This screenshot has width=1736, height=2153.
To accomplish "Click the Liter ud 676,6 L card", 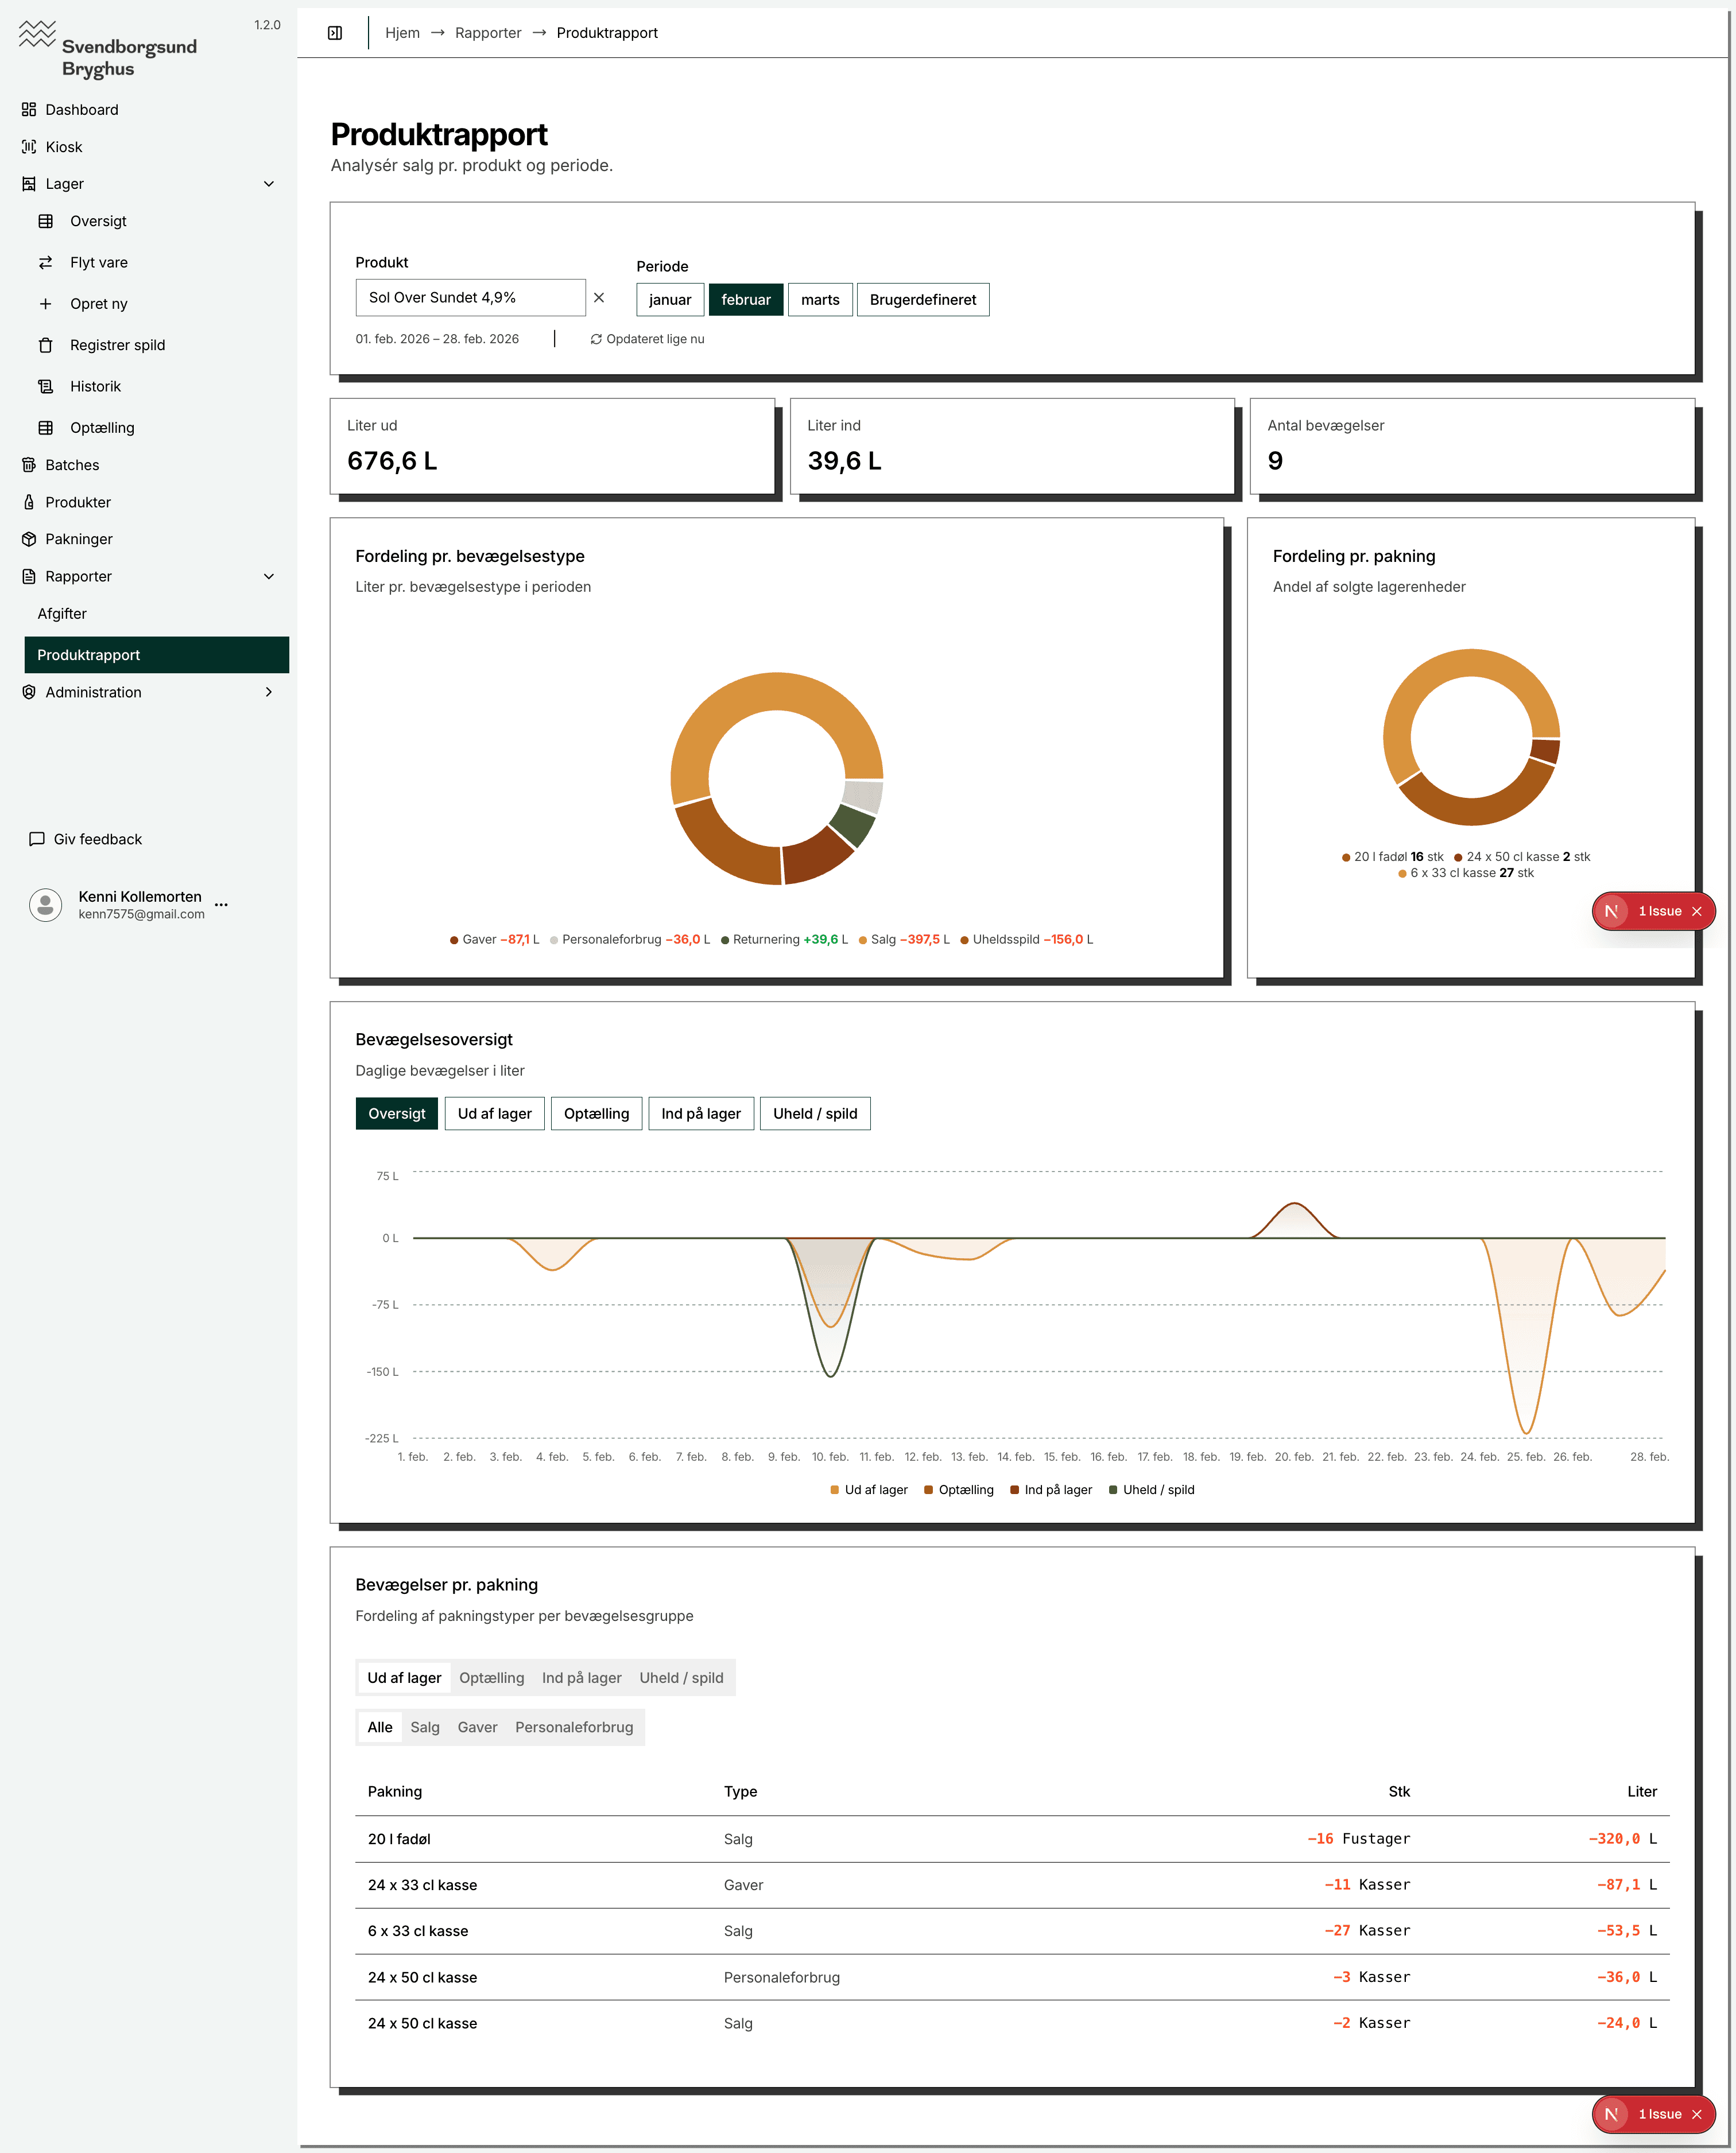I will [x=552, y=447].
